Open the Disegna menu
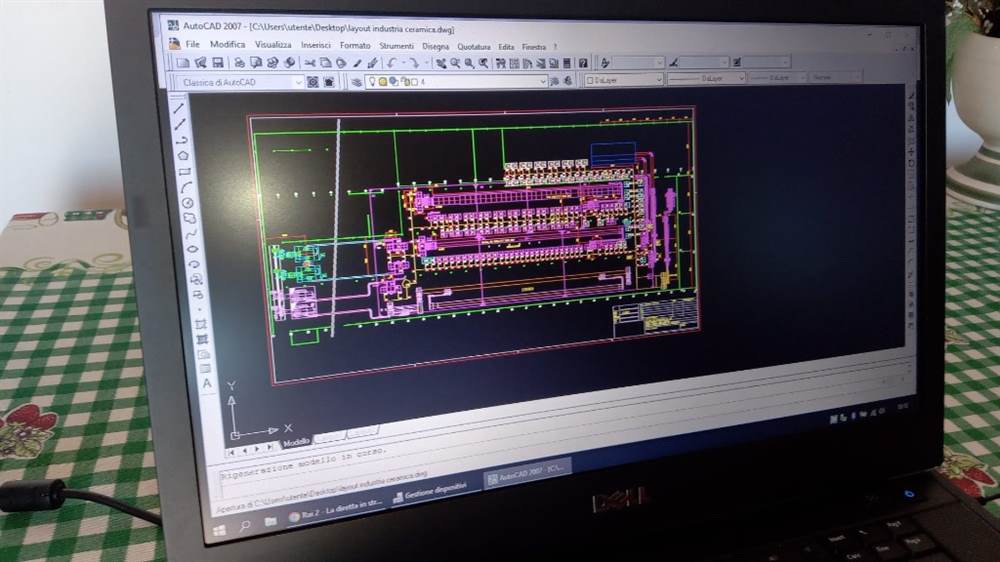The width and height of the screenshot is (1000, 562). [436, 47]
